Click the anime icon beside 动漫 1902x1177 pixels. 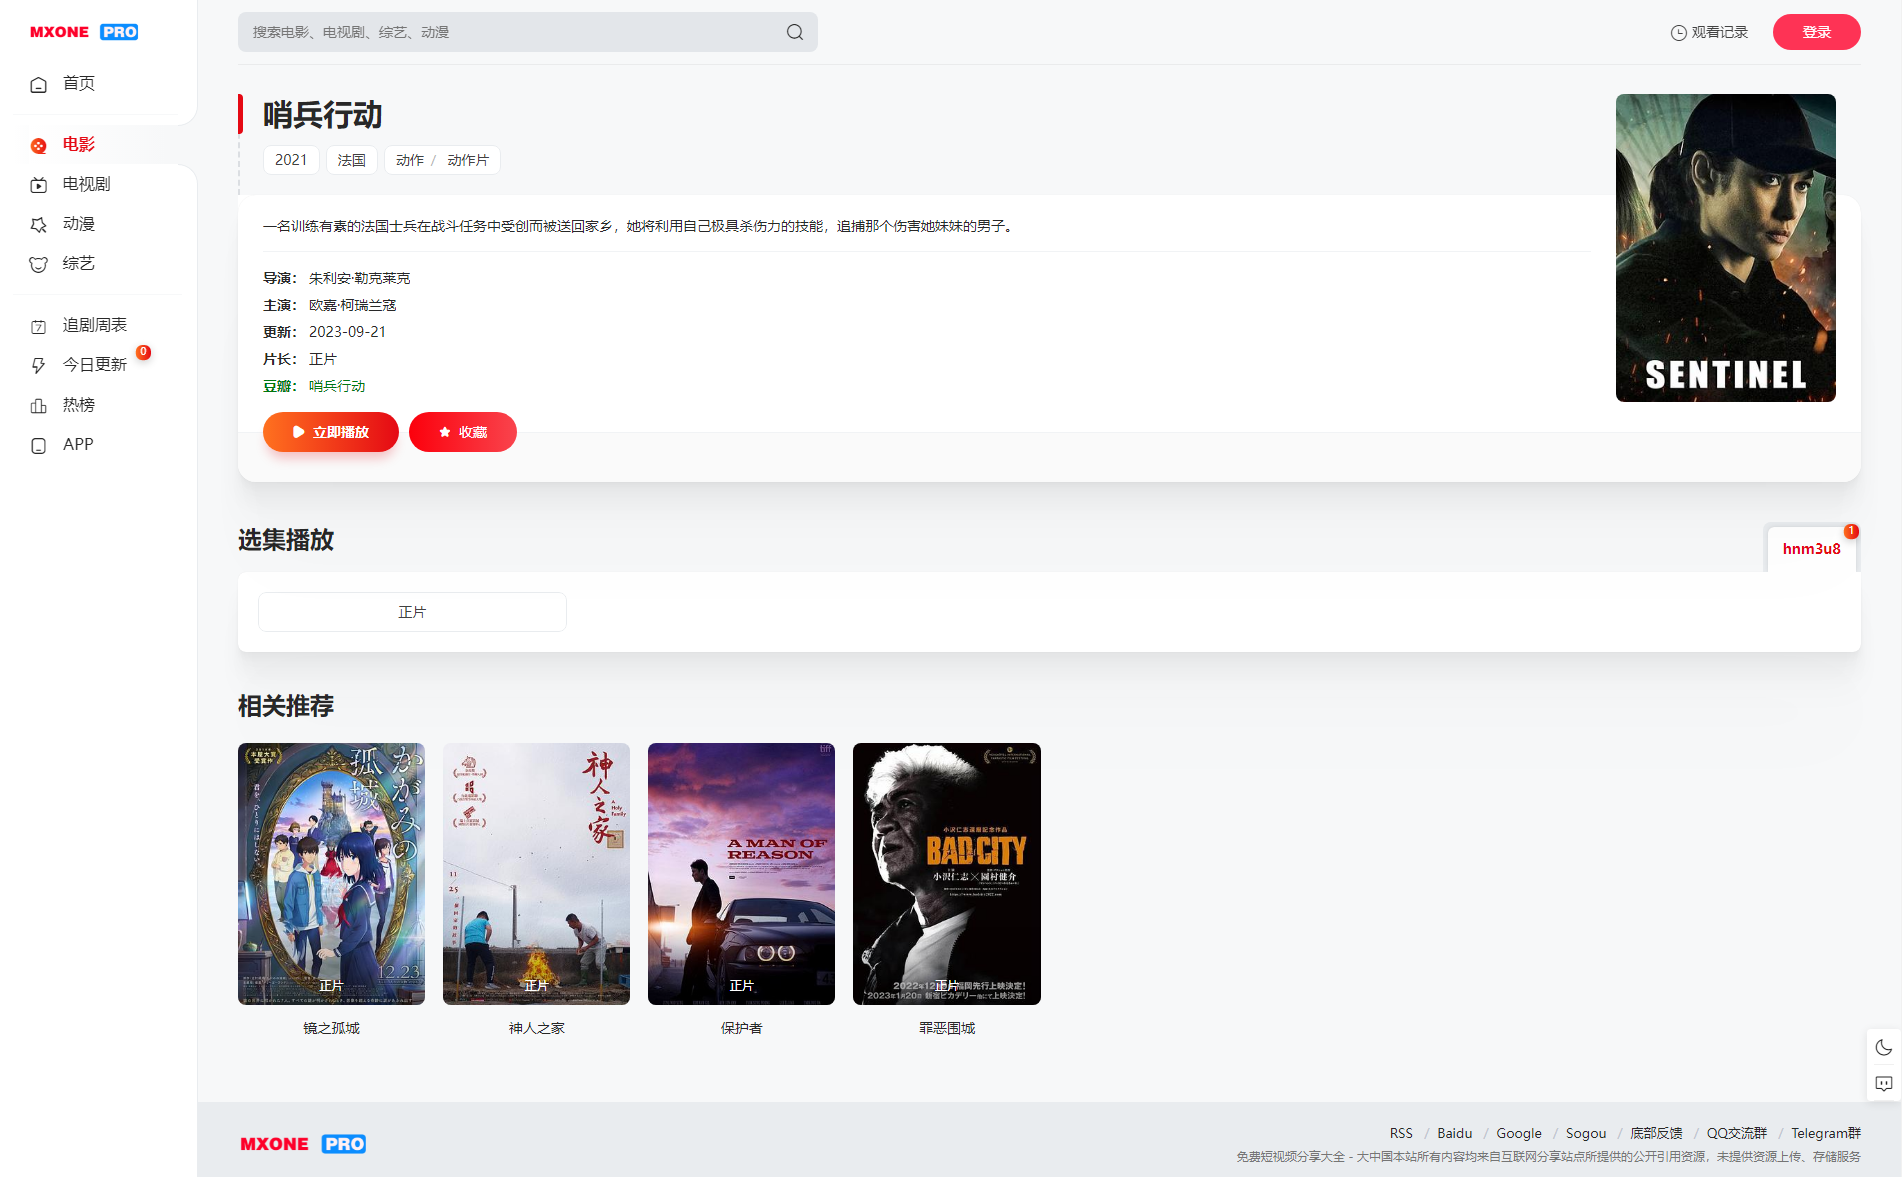tap(38, 225)
